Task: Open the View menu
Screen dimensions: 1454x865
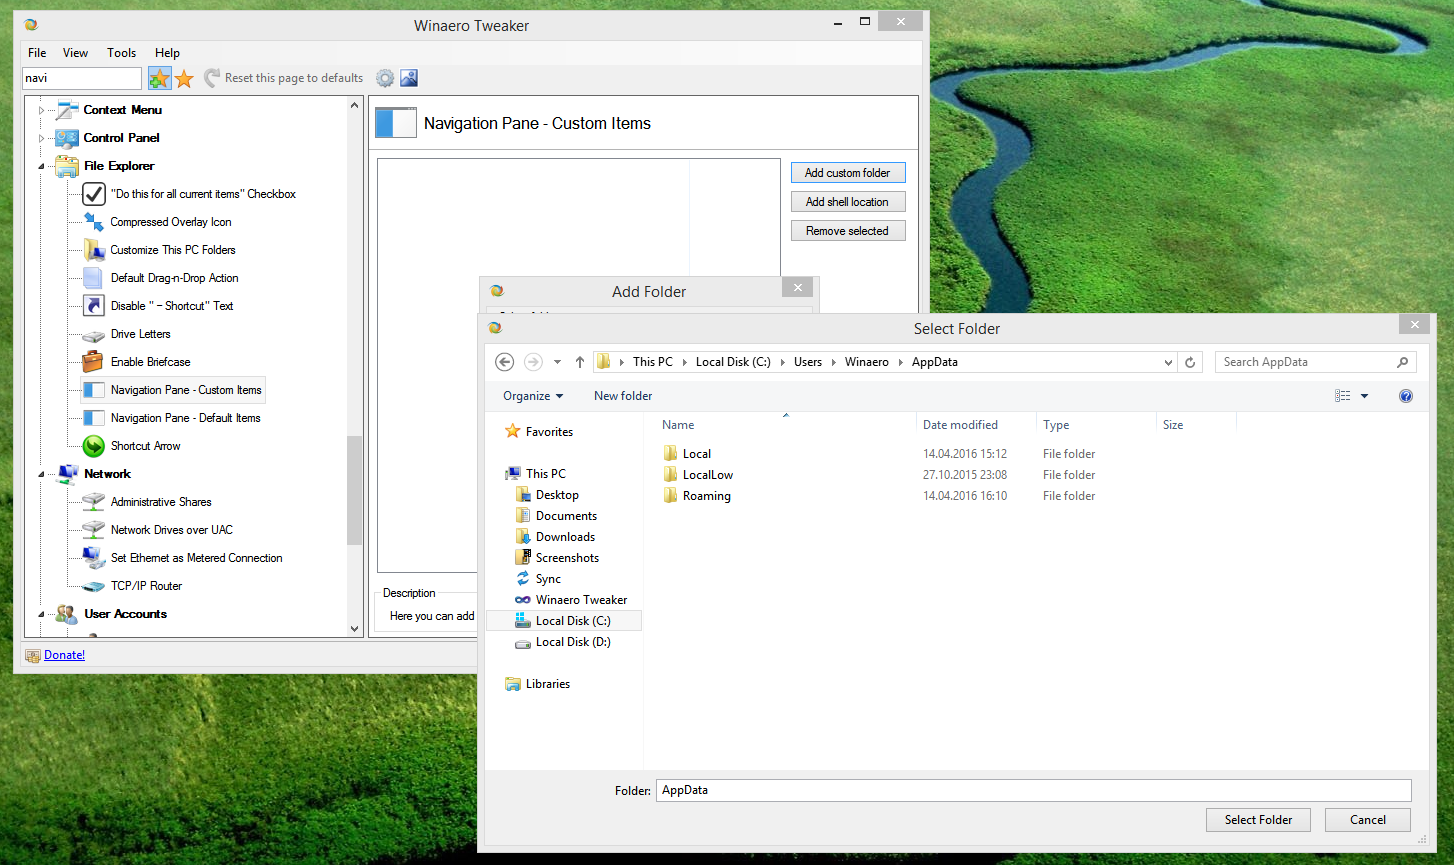Action: (75, 52)
